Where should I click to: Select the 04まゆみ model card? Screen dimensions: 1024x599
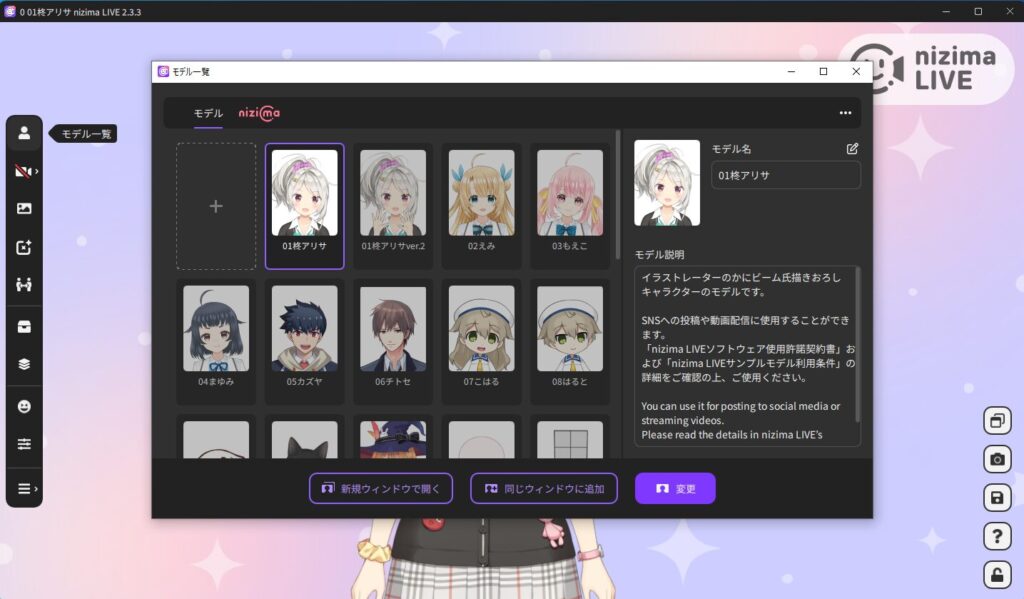(216, 342)
